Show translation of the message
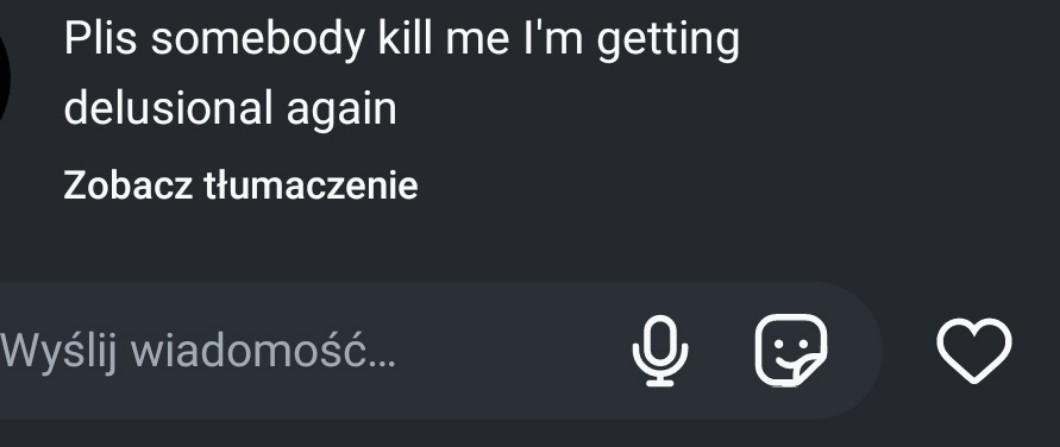Screen dimensions: 1060x447 [x=241, y=185]
